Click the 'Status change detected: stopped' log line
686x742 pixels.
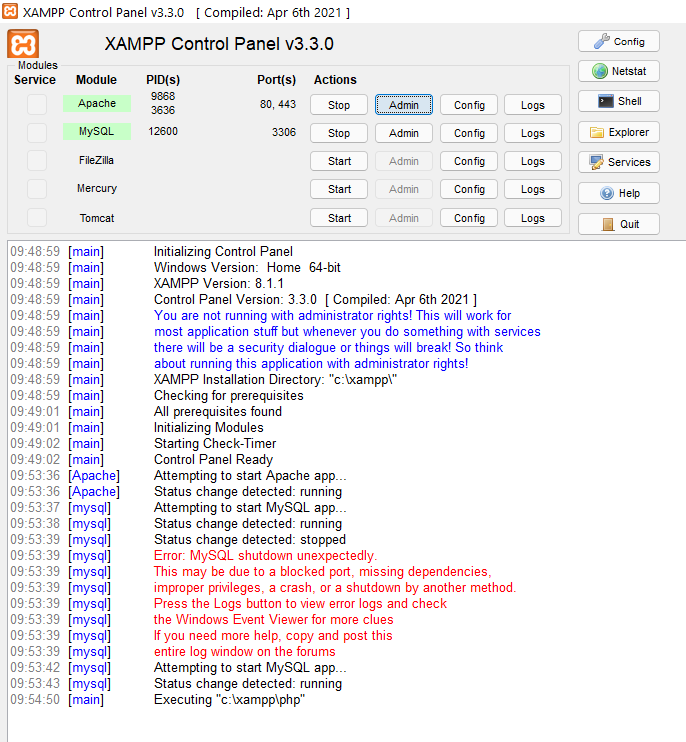[250, 539]
